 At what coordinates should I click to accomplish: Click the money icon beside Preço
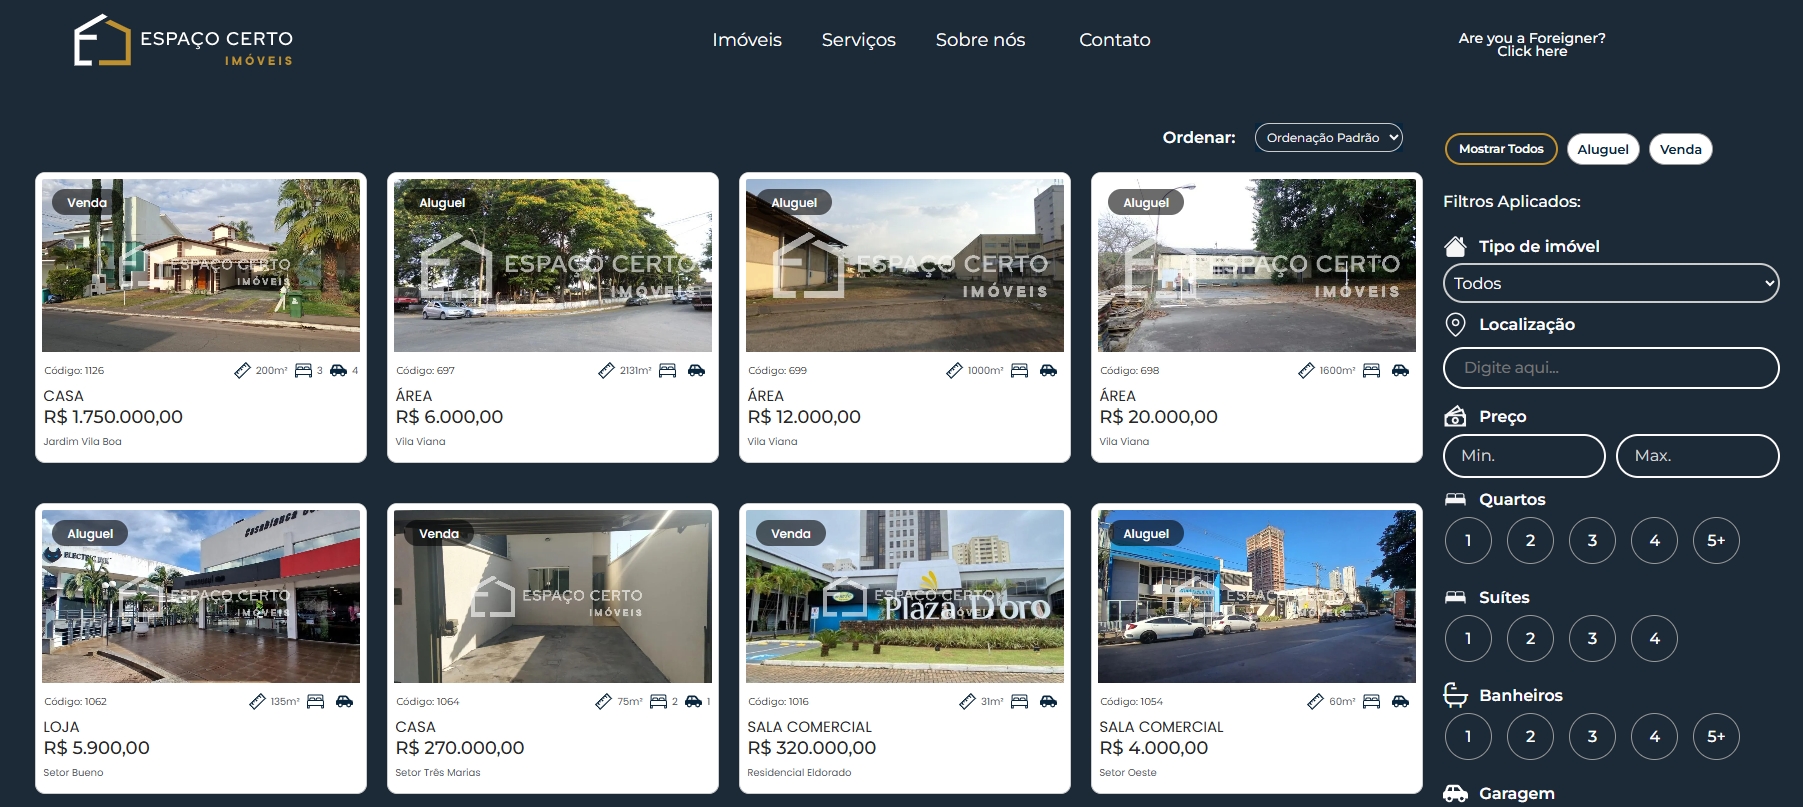click(x=1456, y=417)
